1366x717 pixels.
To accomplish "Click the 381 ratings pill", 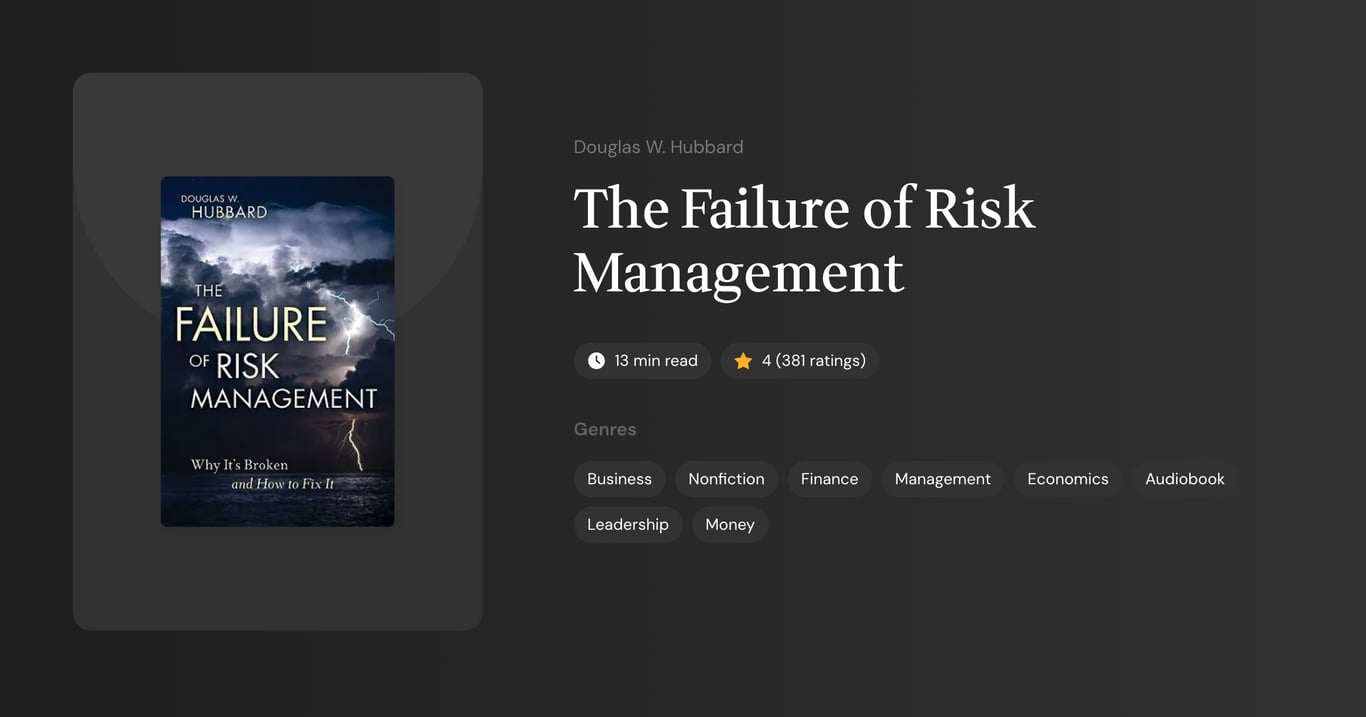I will (800, 360).
